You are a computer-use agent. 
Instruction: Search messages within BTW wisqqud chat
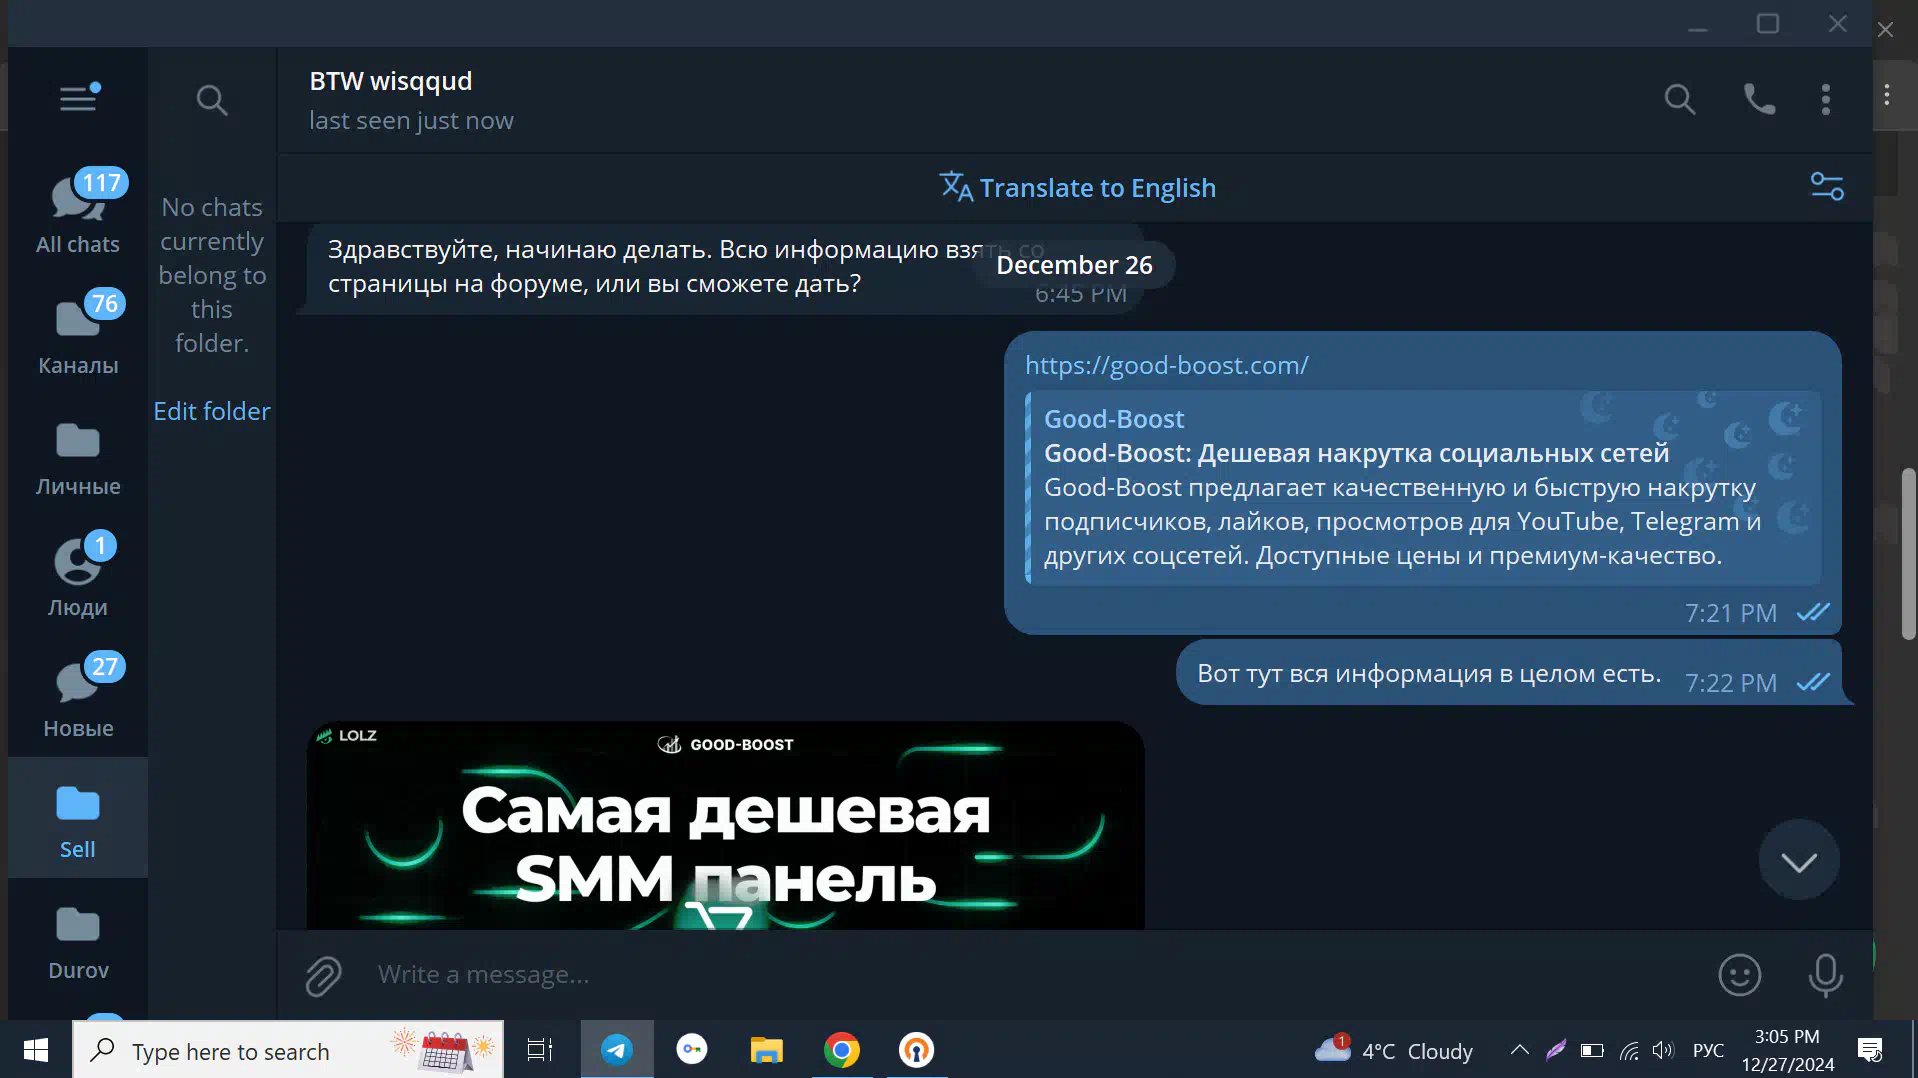click(1679, 99)
